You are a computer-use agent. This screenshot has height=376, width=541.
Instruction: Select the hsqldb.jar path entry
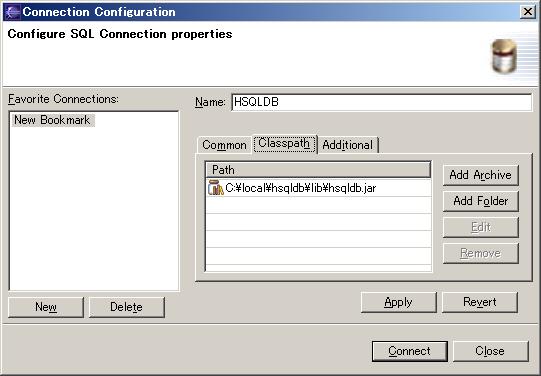(318, 188)
